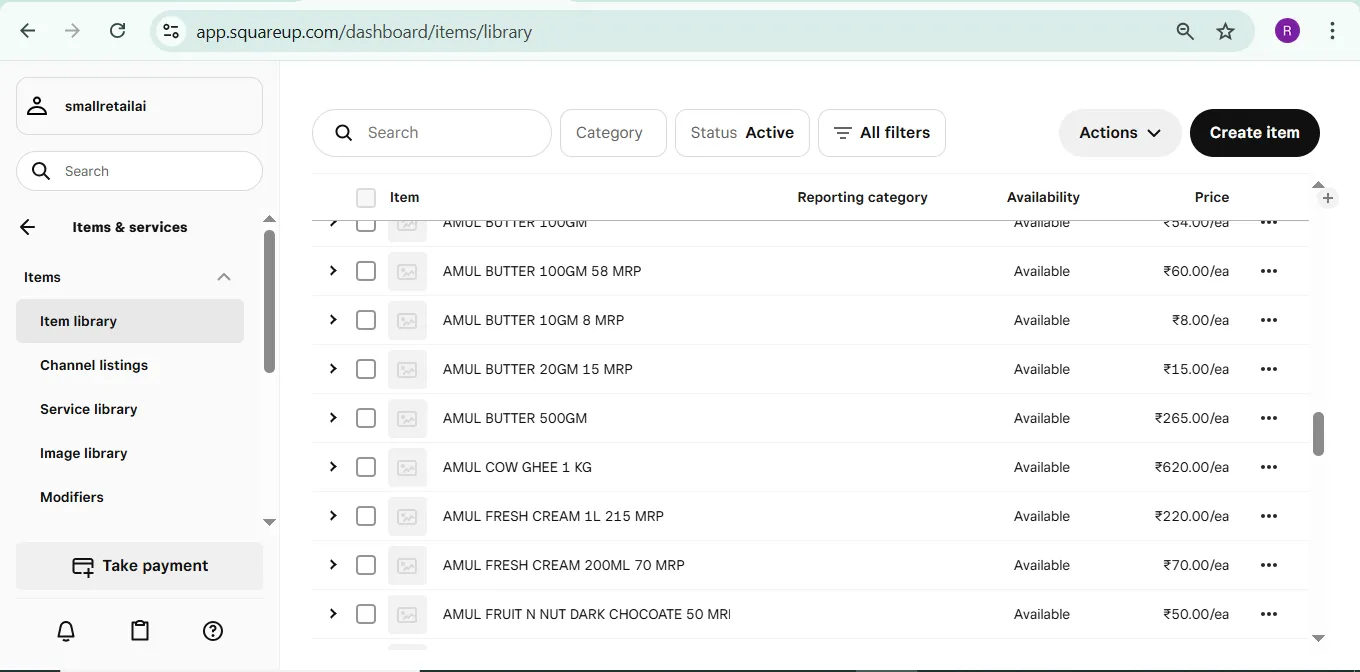
Task: Open Chrome three-dot menu
Action: coord(1332,31)
